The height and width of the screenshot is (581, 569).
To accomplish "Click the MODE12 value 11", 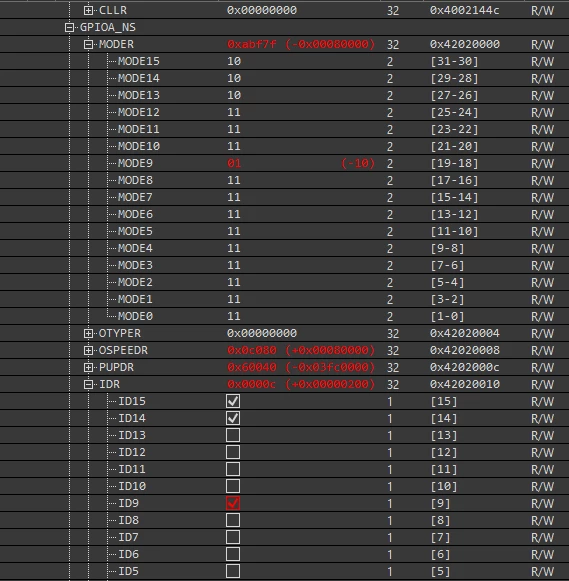I will 234,112.
